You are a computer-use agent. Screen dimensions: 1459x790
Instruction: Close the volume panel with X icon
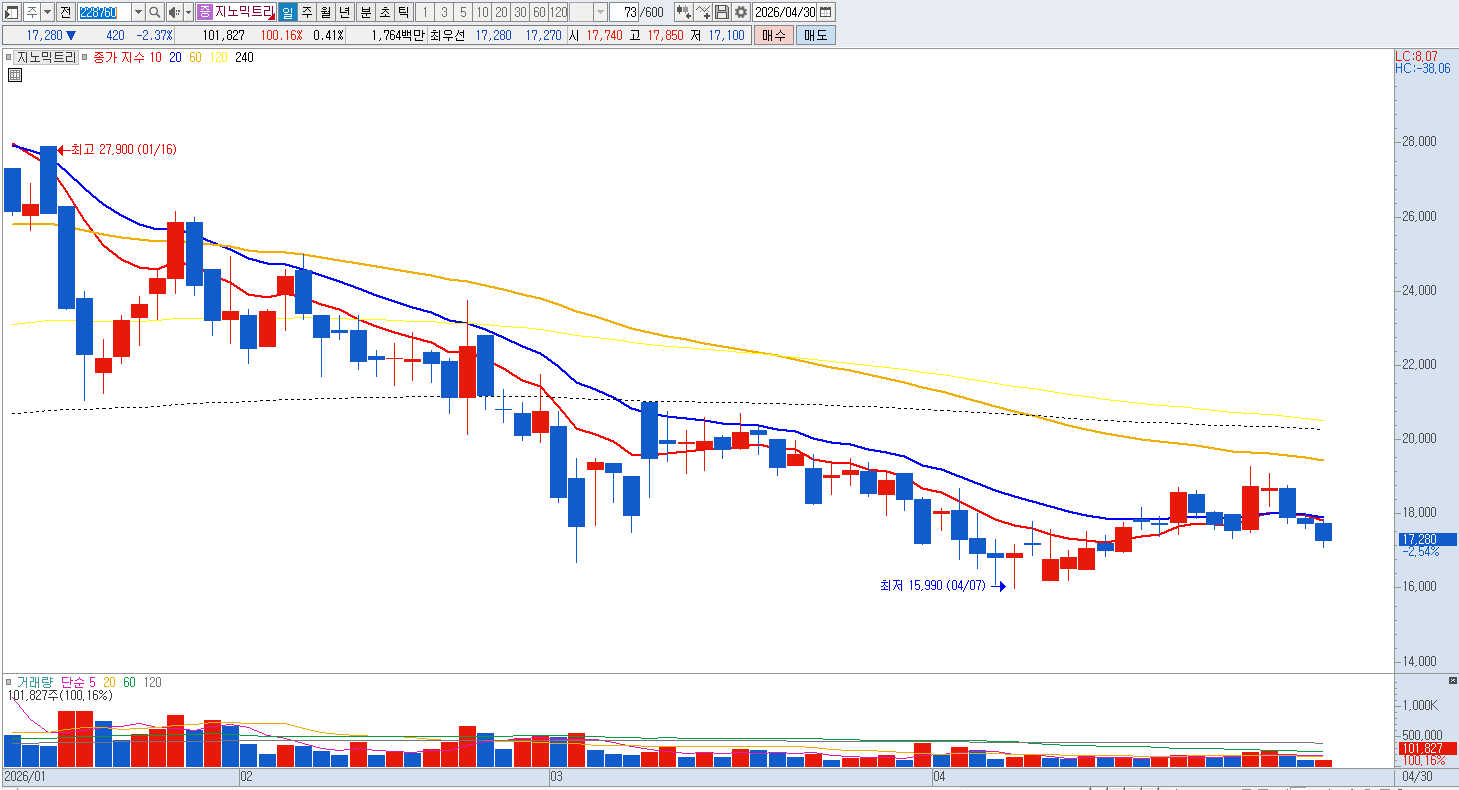click(x=1453, y=681)
